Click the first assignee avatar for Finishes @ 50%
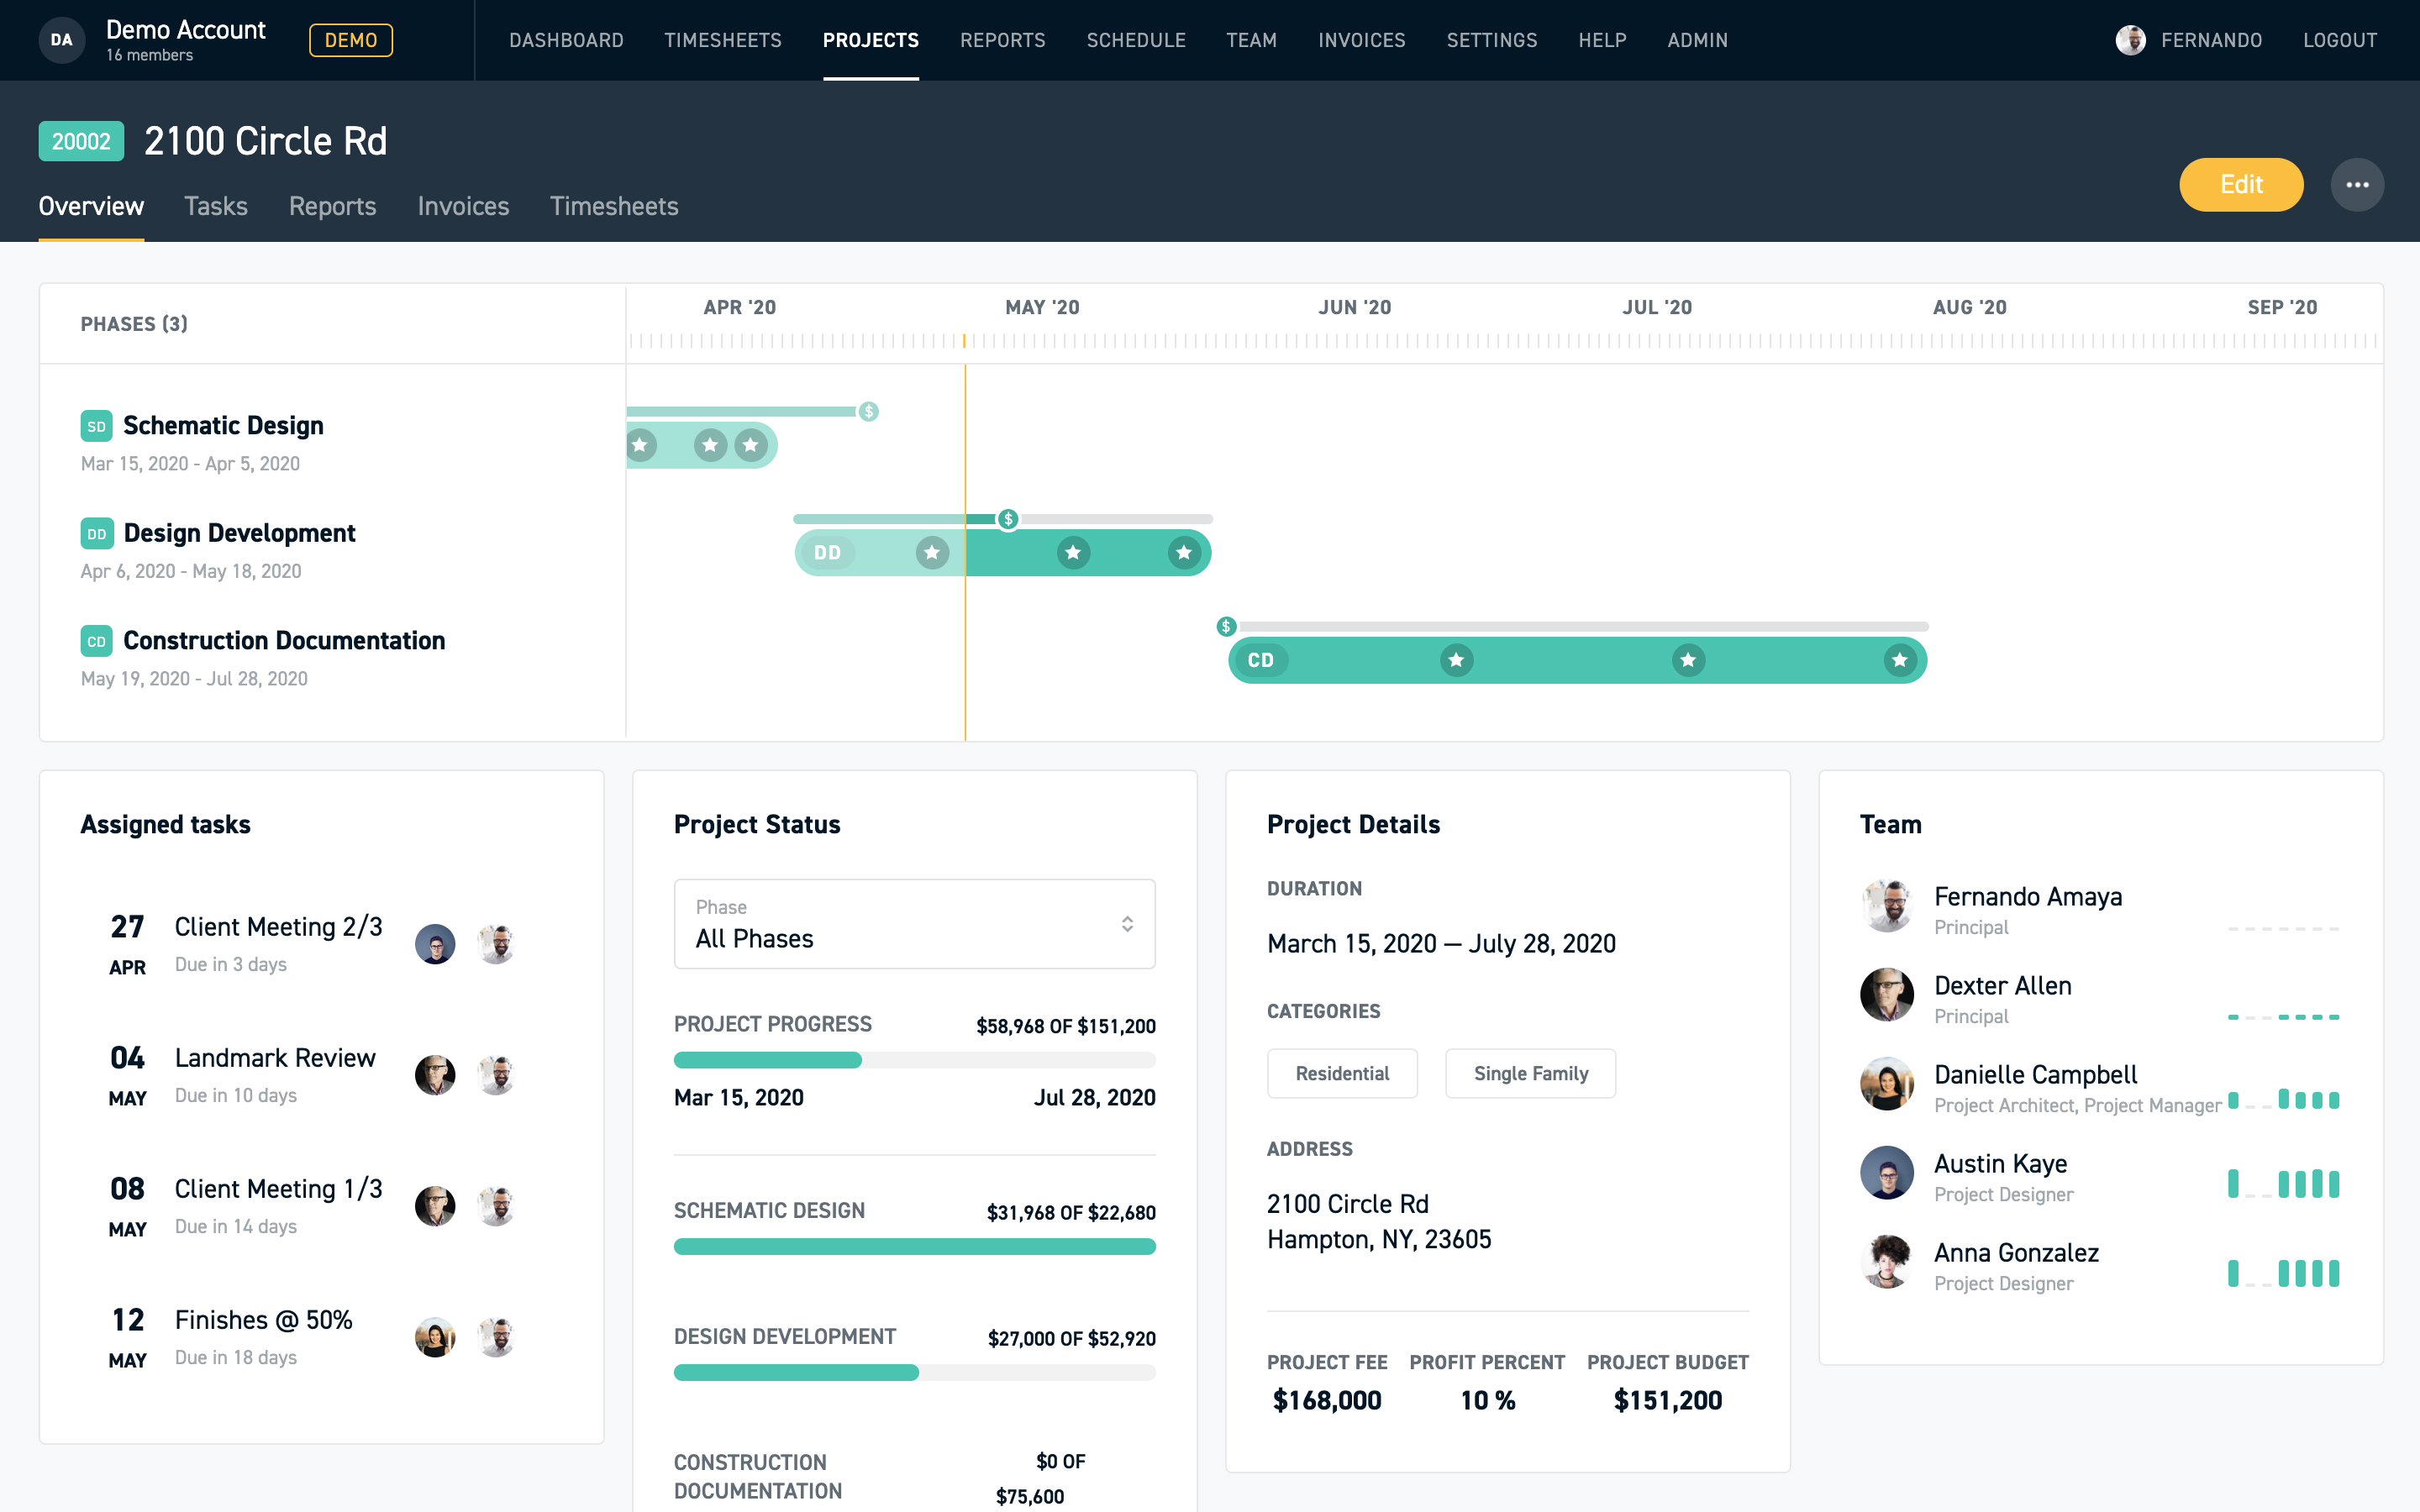The height and width of the screenshot is (1512, 2420). (435, 1337)
